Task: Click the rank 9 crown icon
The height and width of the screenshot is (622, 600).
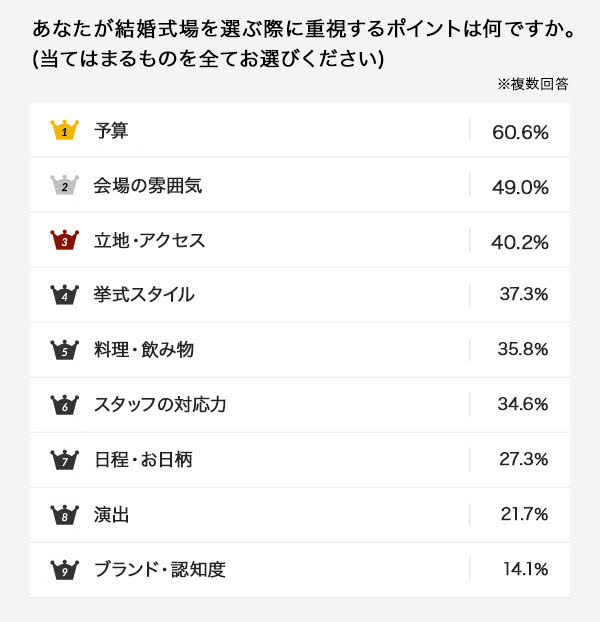Action: coord(64,570)
